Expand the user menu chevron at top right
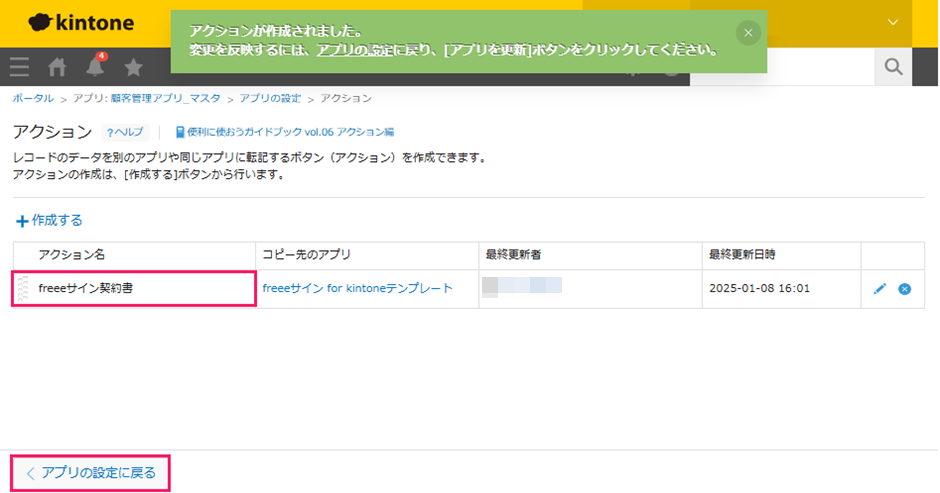Image resolution: width=940 pixels, height=493 pixels. (893, 22)
